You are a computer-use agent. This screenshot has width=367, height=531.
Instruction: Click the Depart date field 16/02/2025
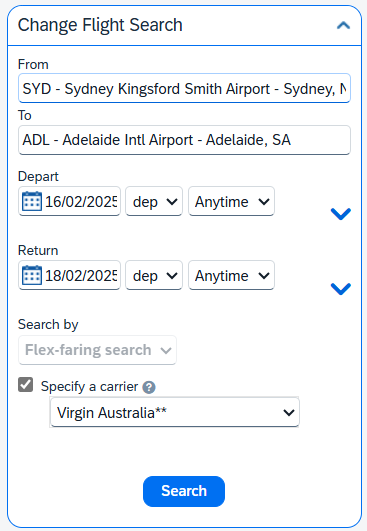[x=69, y=201]
